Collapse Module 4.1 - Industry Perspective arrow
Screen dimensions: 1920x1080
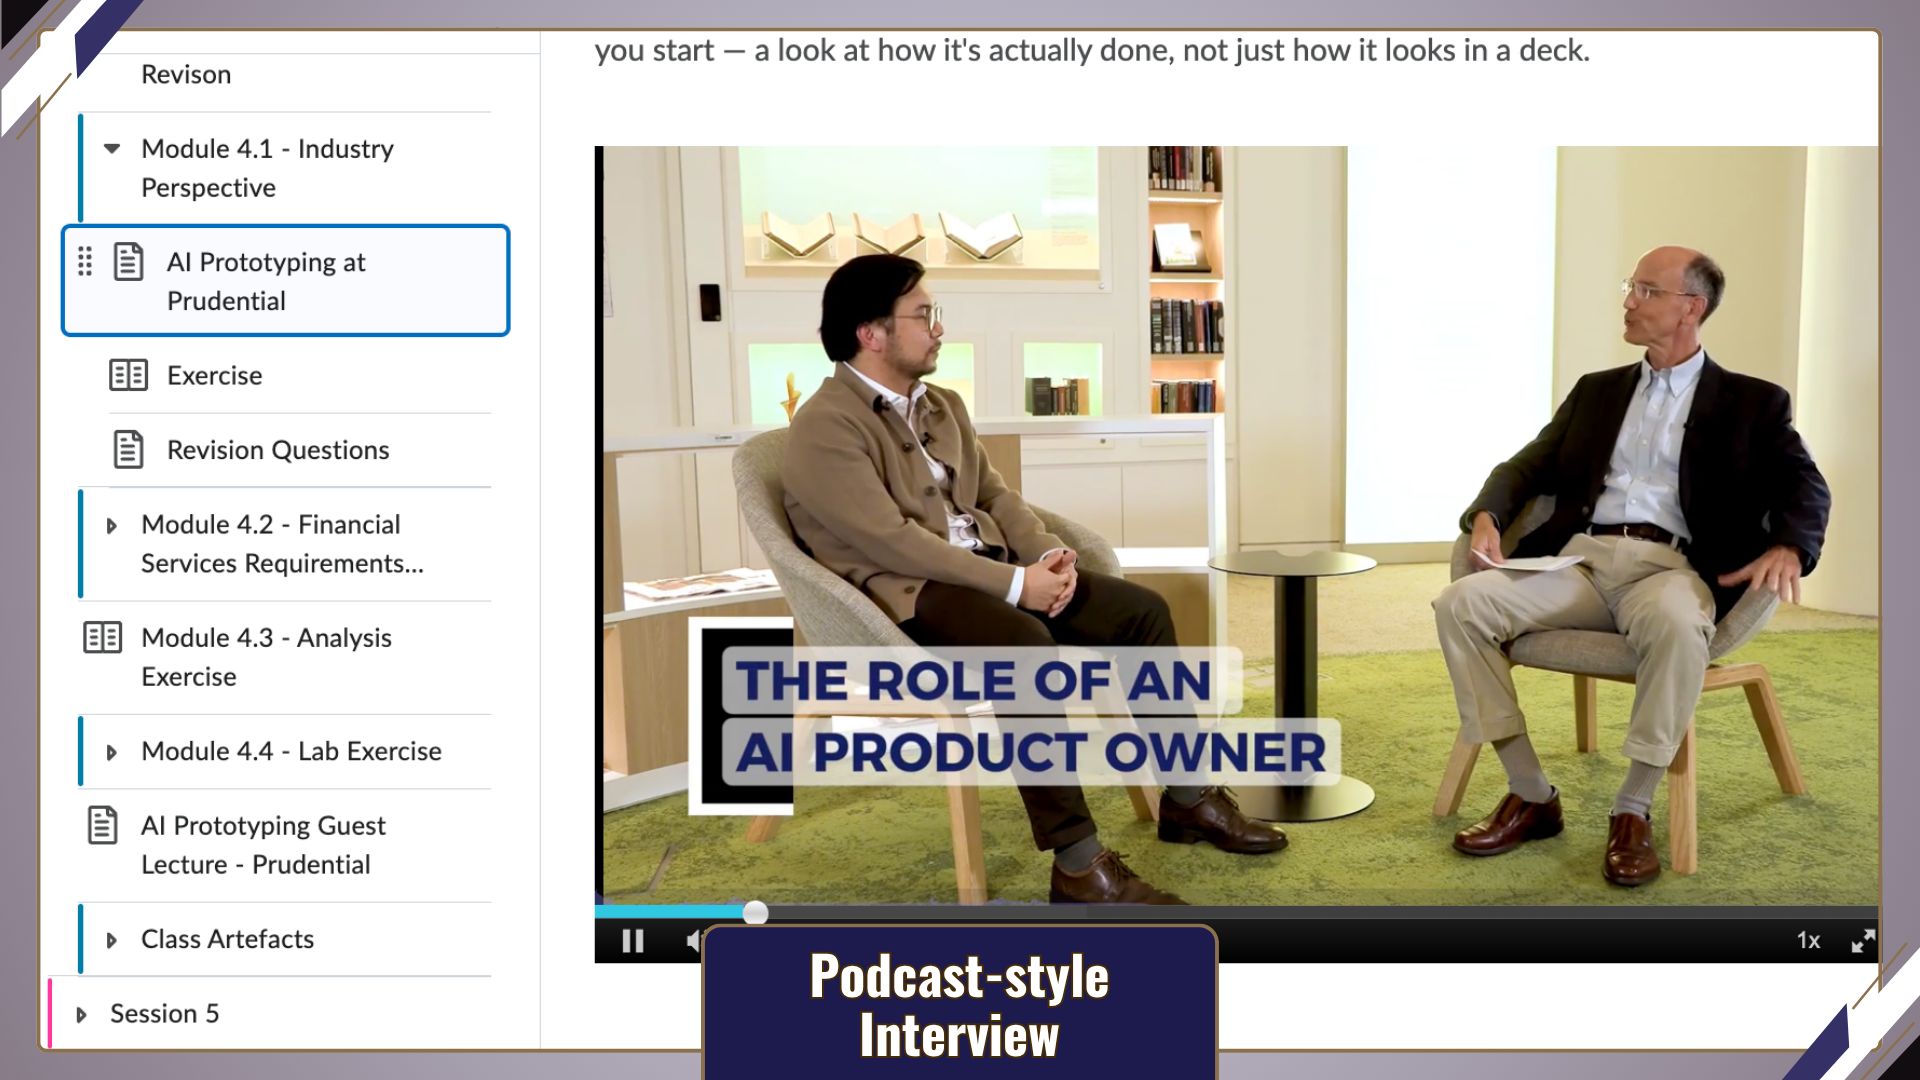[112, 149]
